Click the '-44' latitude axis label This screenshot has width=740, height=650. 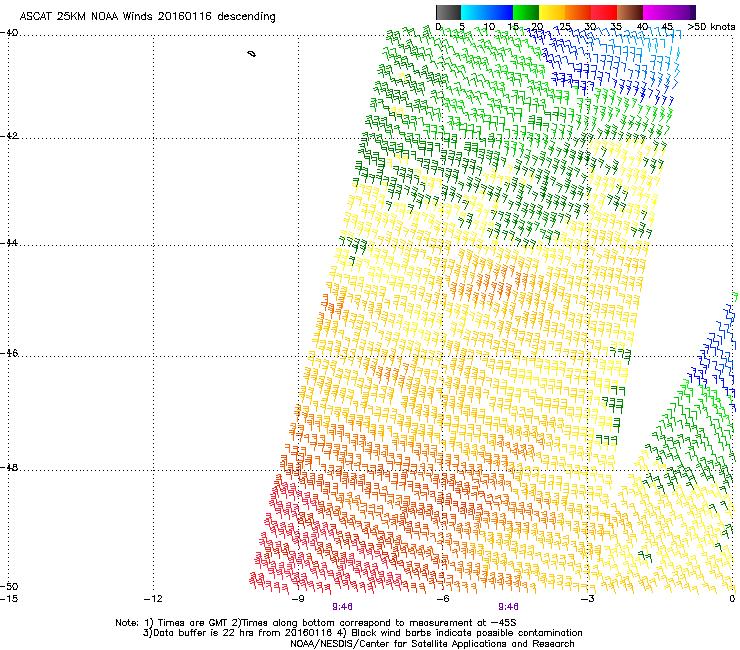click(9, 243)
